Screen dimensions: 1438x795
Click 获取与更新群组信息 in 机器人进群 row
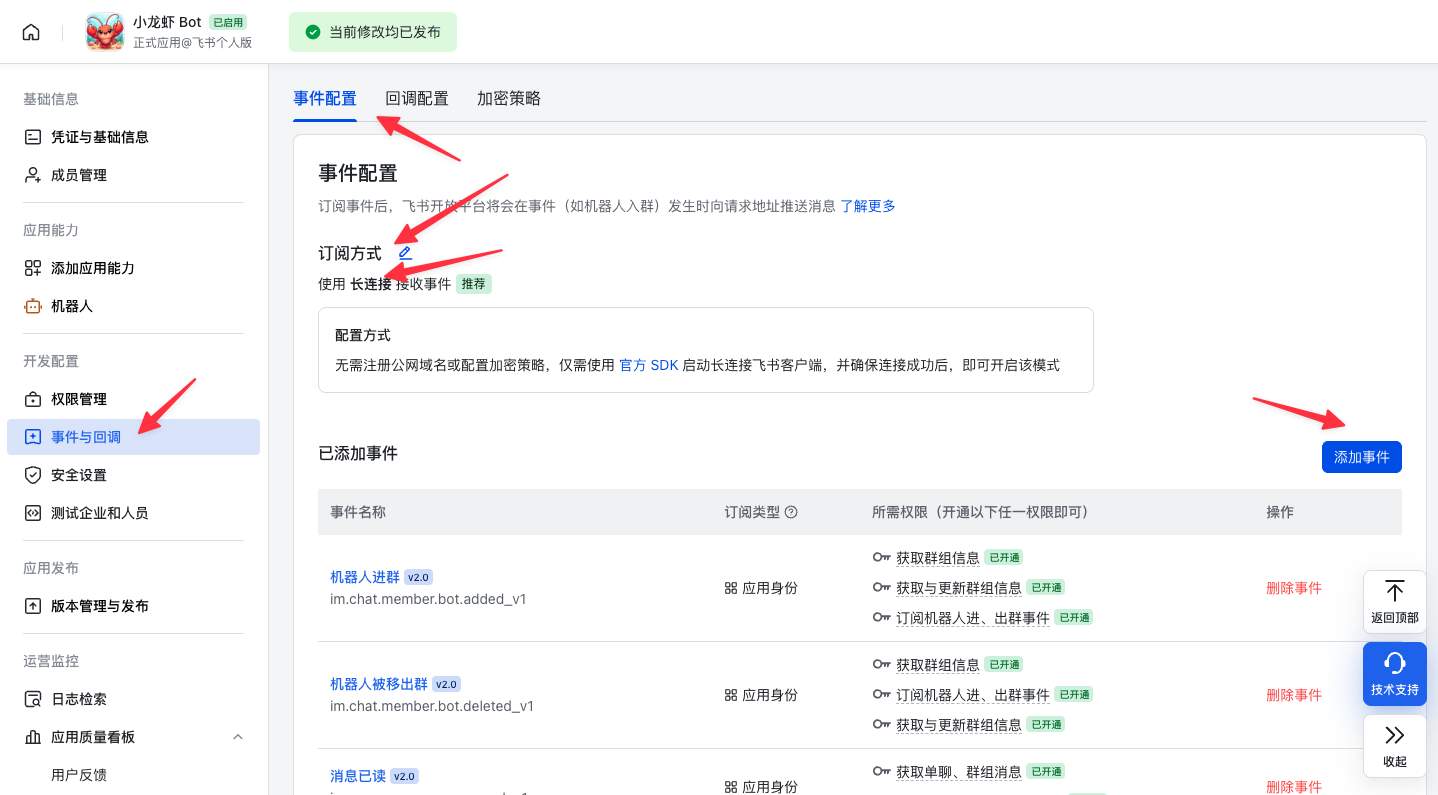[959, 588]
